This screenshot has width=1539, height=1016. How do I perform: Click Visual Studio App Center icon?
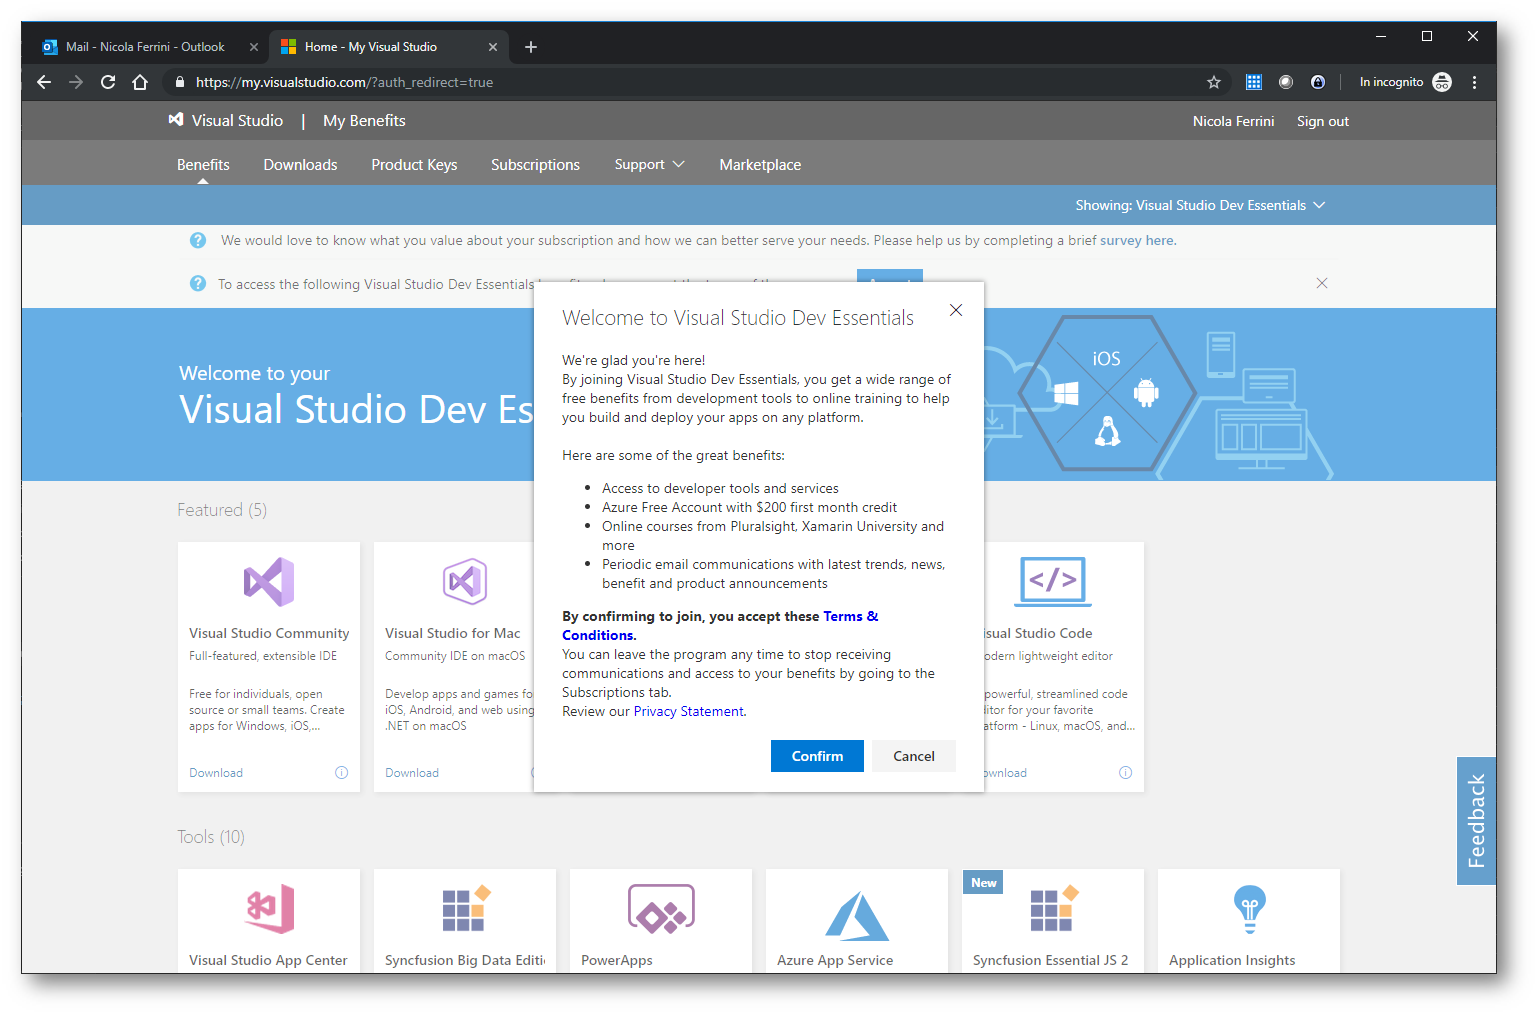click(x=270, y=909)
